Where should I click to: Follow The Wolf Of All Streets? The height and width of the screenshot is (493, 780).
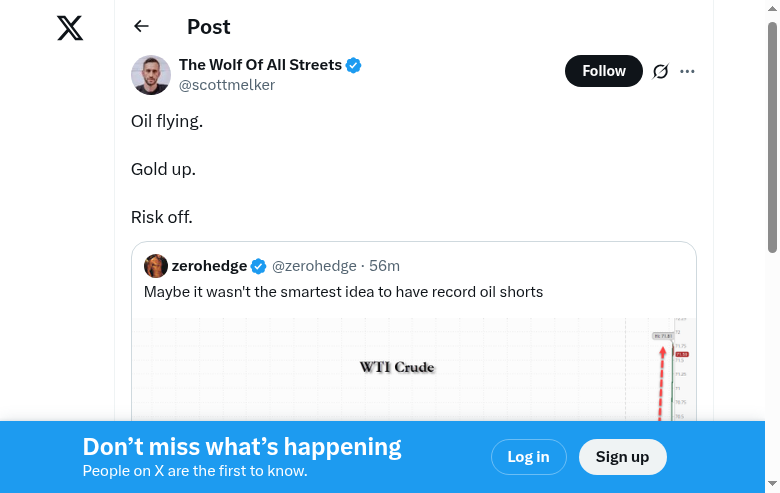pyautogui.click(x=604, y=71)
